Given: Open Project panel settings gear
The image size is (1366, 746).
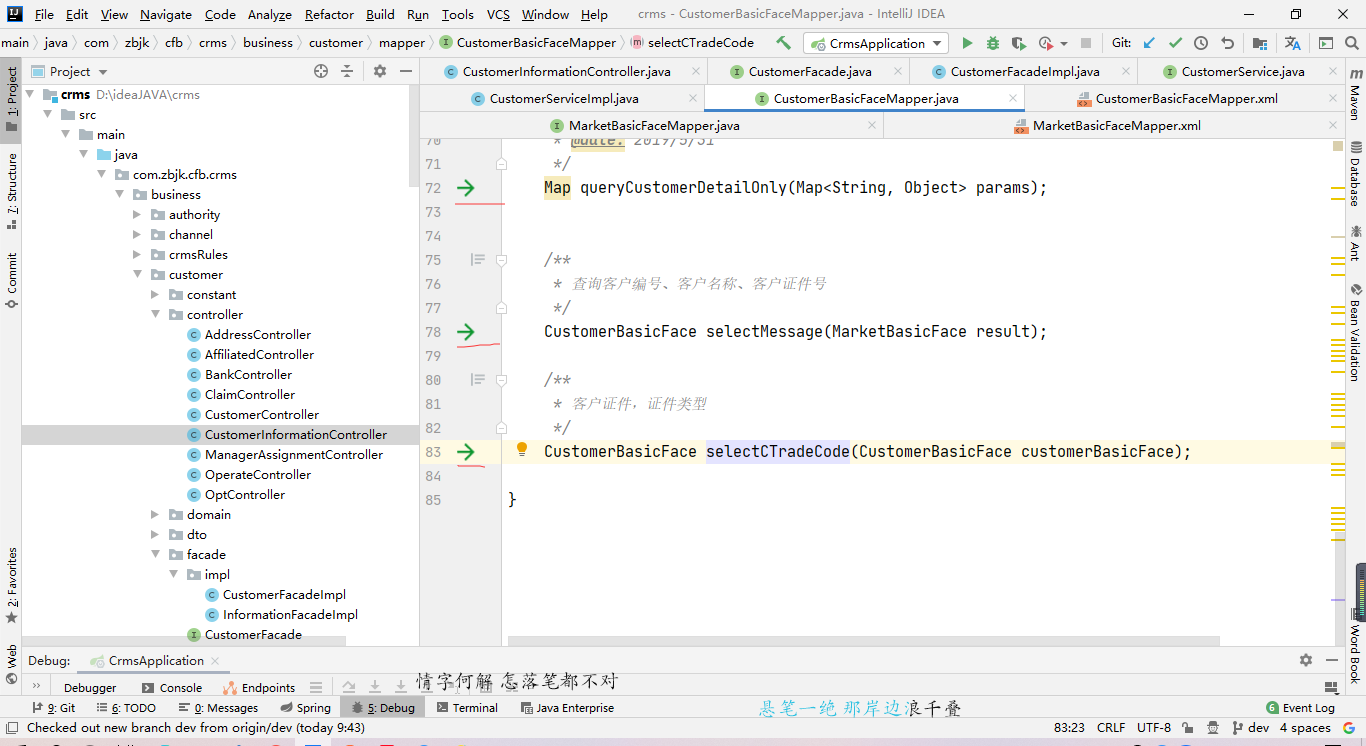Looking at the screenshot, I should coord(380,71).
